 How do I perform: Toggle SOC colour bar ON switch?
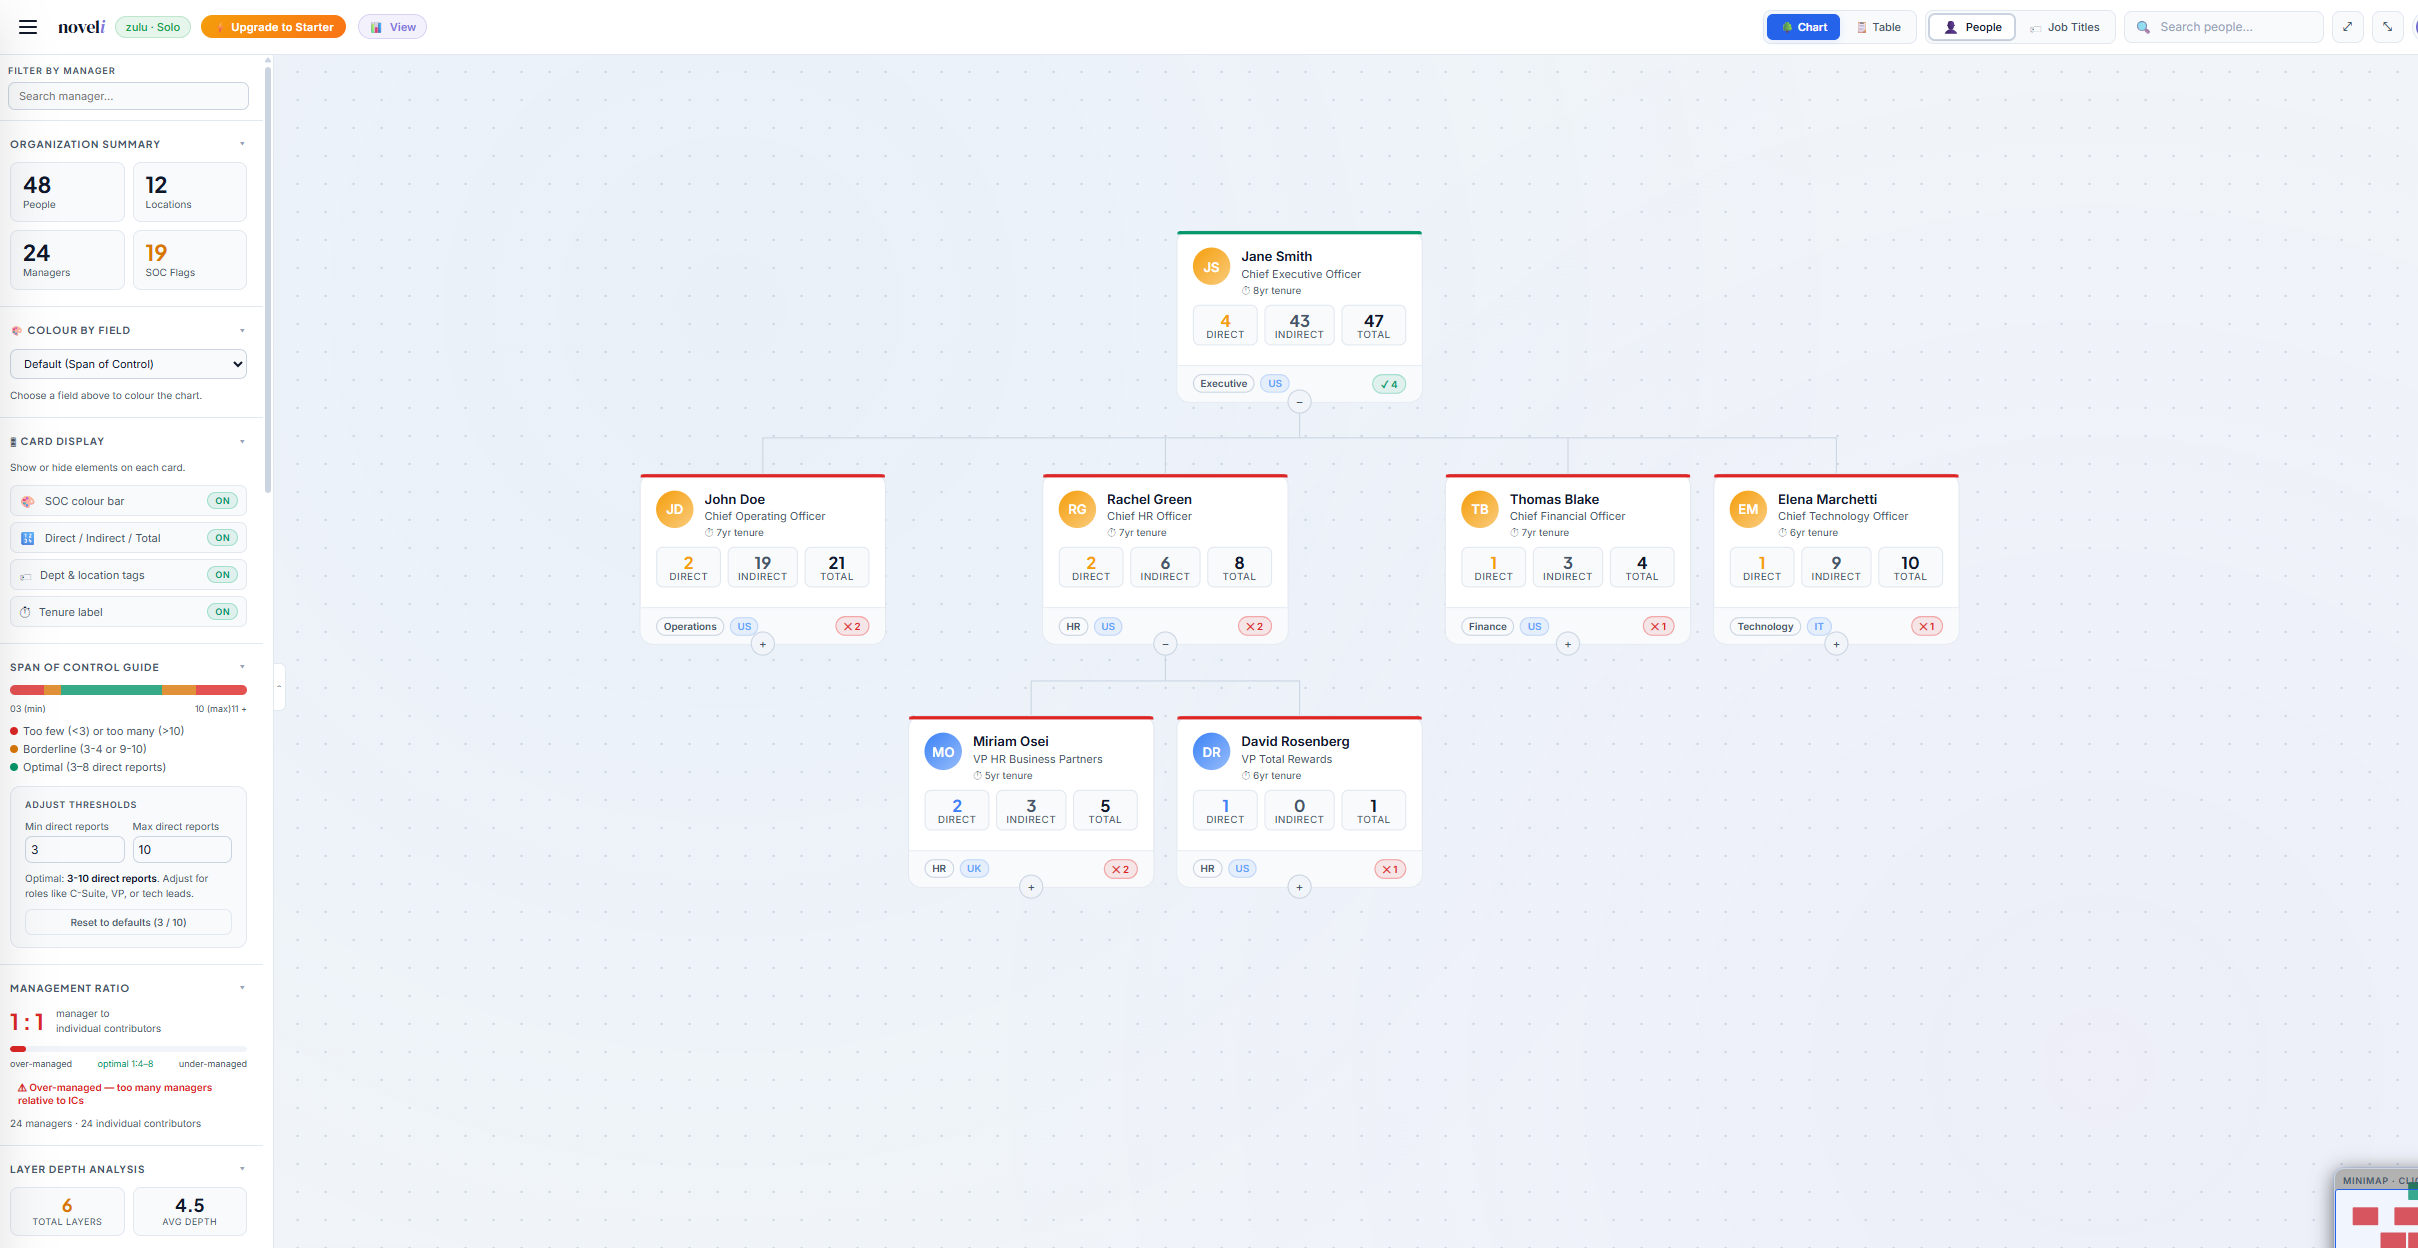tap(222, 501)
